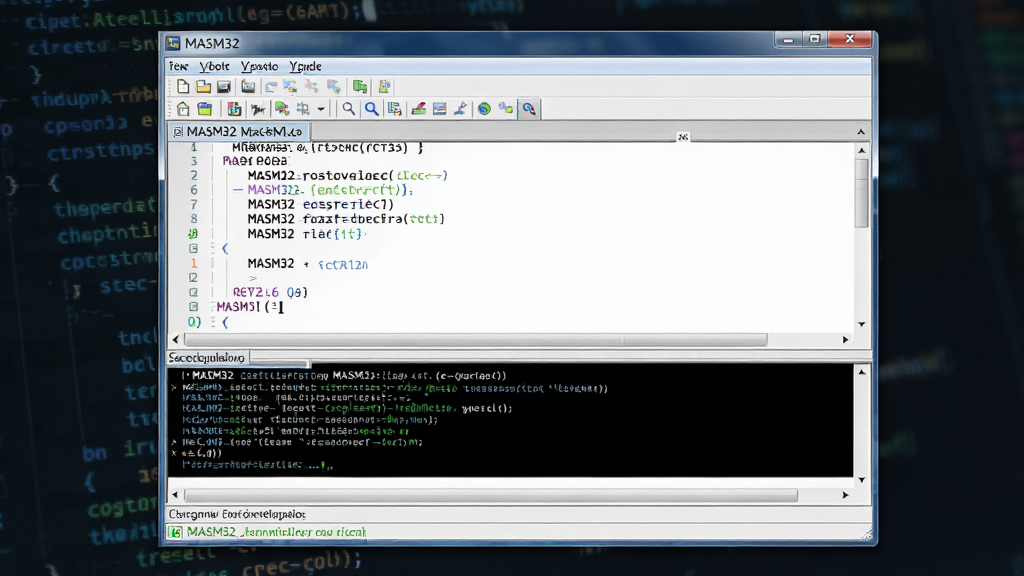This screenshot has width=1024, height=576.
Task: Click the document list icon next to blue magnifier
Action: click(394, 109)
